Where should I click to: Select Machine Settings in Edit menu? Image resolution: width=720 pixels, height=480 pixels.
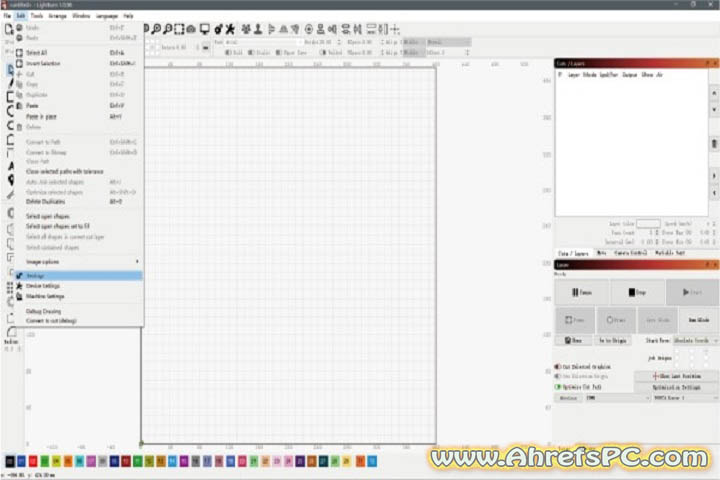79,296
